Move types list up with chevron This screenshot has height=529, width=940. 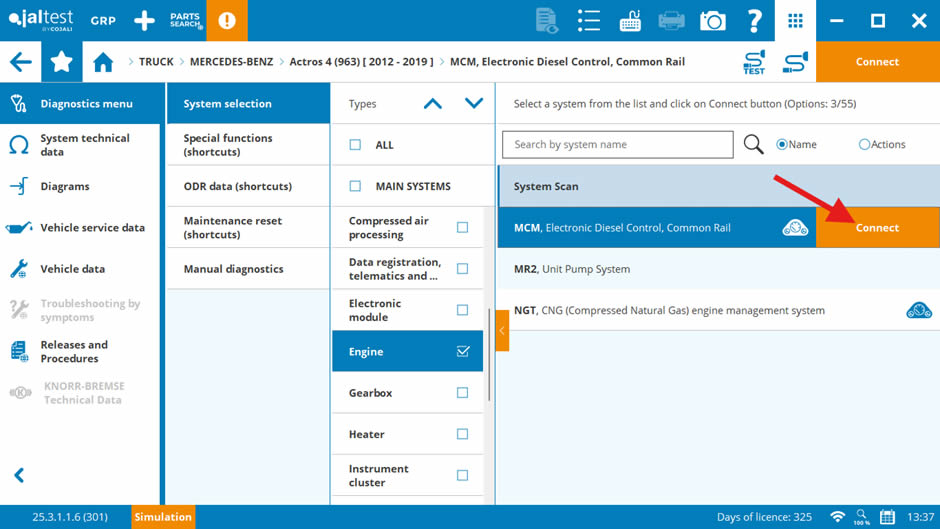point(433,104)
